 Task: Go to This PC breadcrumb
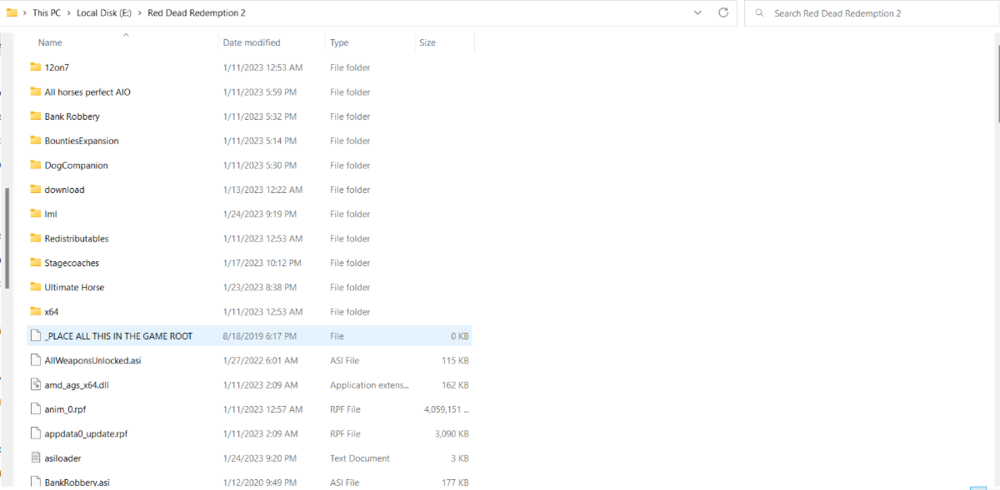(x=48, y=13)
